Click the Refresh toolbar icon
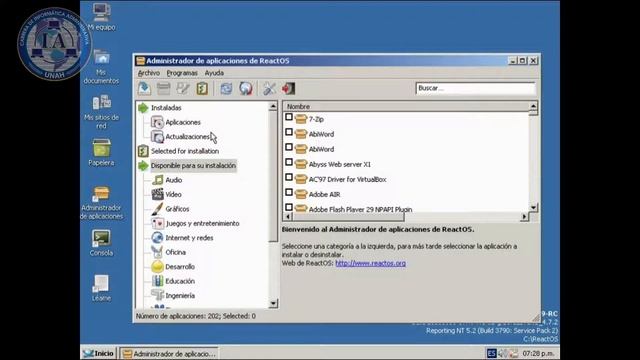The height and width of the screenshot is (360, 640). 226,88
